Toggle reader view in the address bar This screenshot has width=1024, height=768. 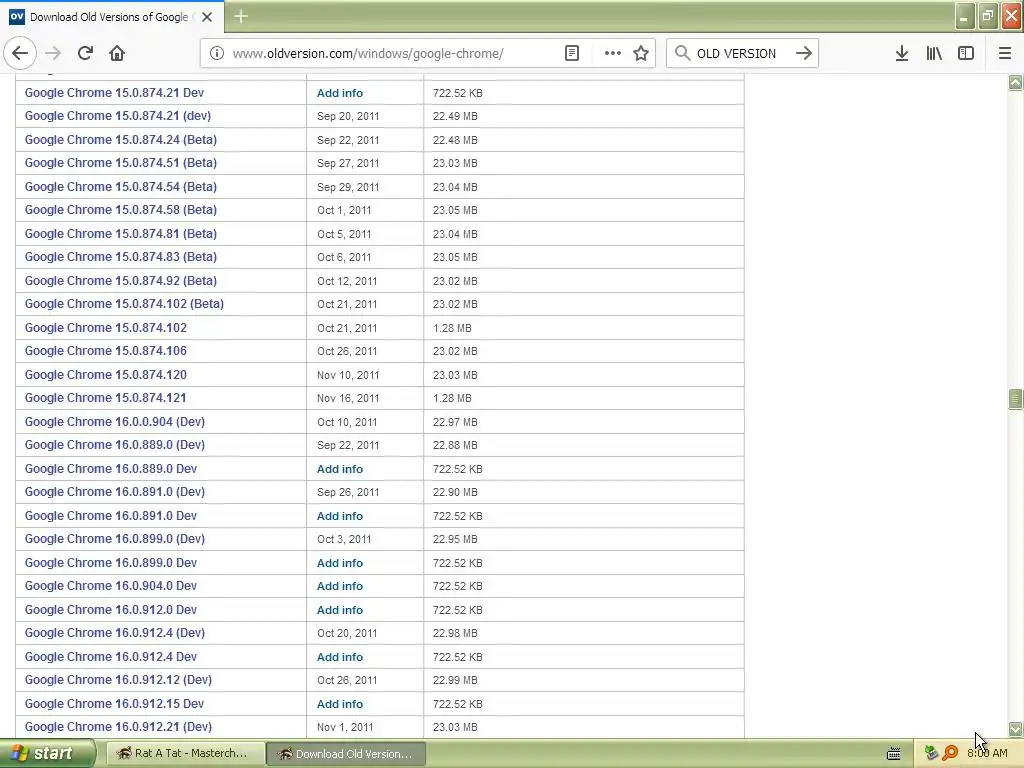click(x=571, y=53)
